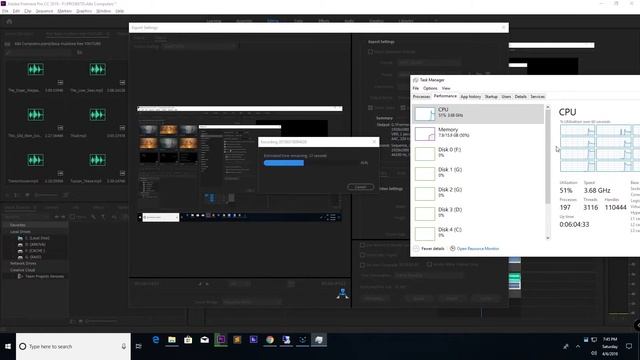Select the CPU graph thumbnail in Task Manager sidebar
The height and width of the screenshot is (360, 640).
[x=425, y=114]
